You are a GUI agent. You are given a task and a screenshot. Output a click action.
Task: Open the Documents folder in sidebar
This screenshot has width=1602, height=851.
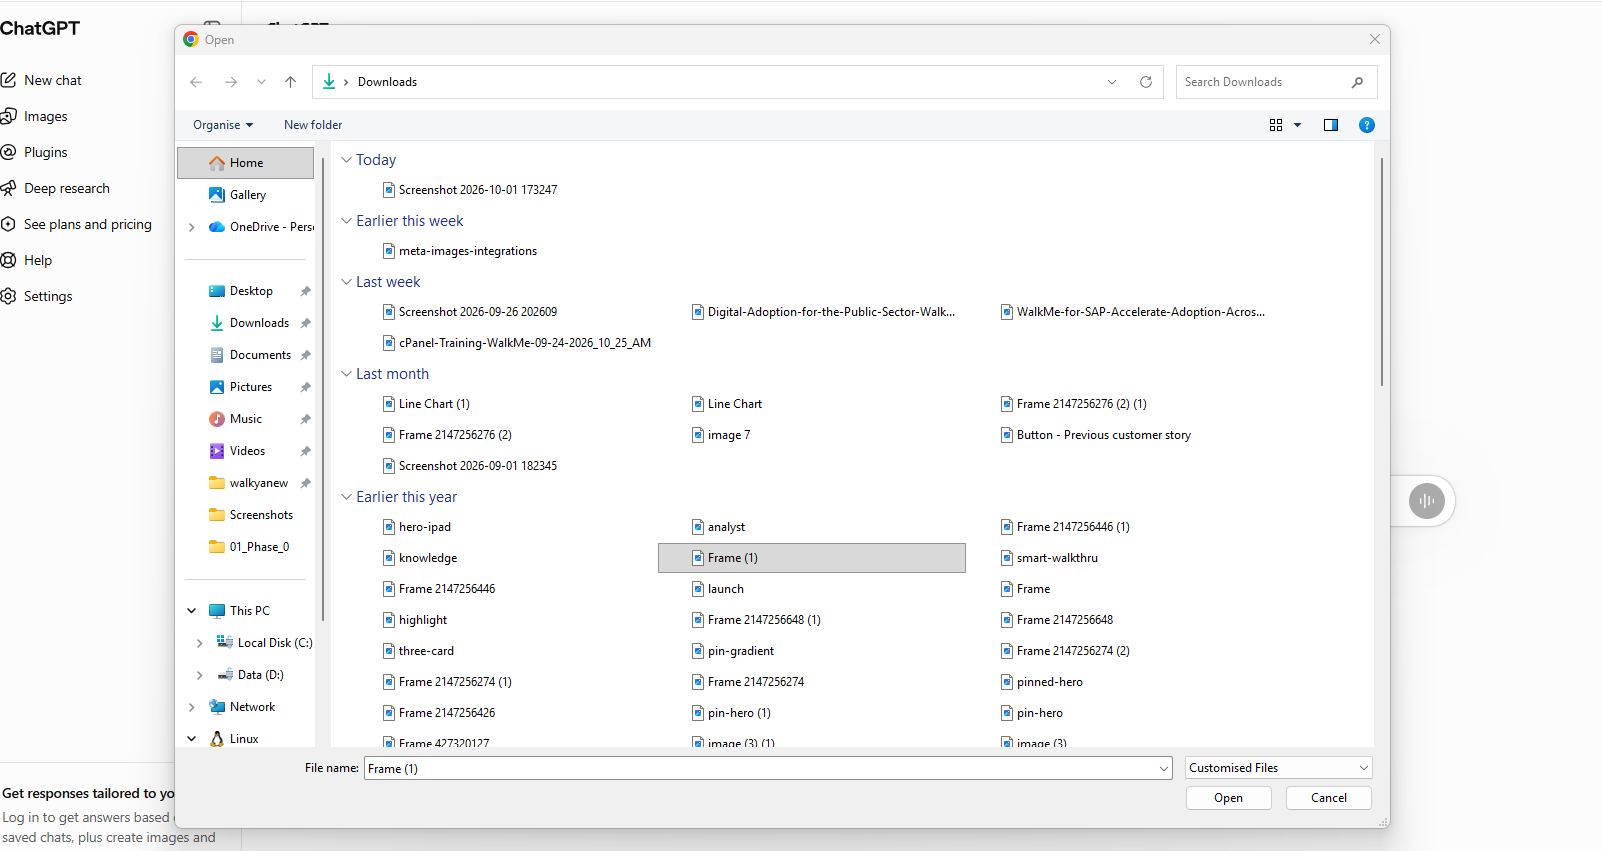coord(260,355)
